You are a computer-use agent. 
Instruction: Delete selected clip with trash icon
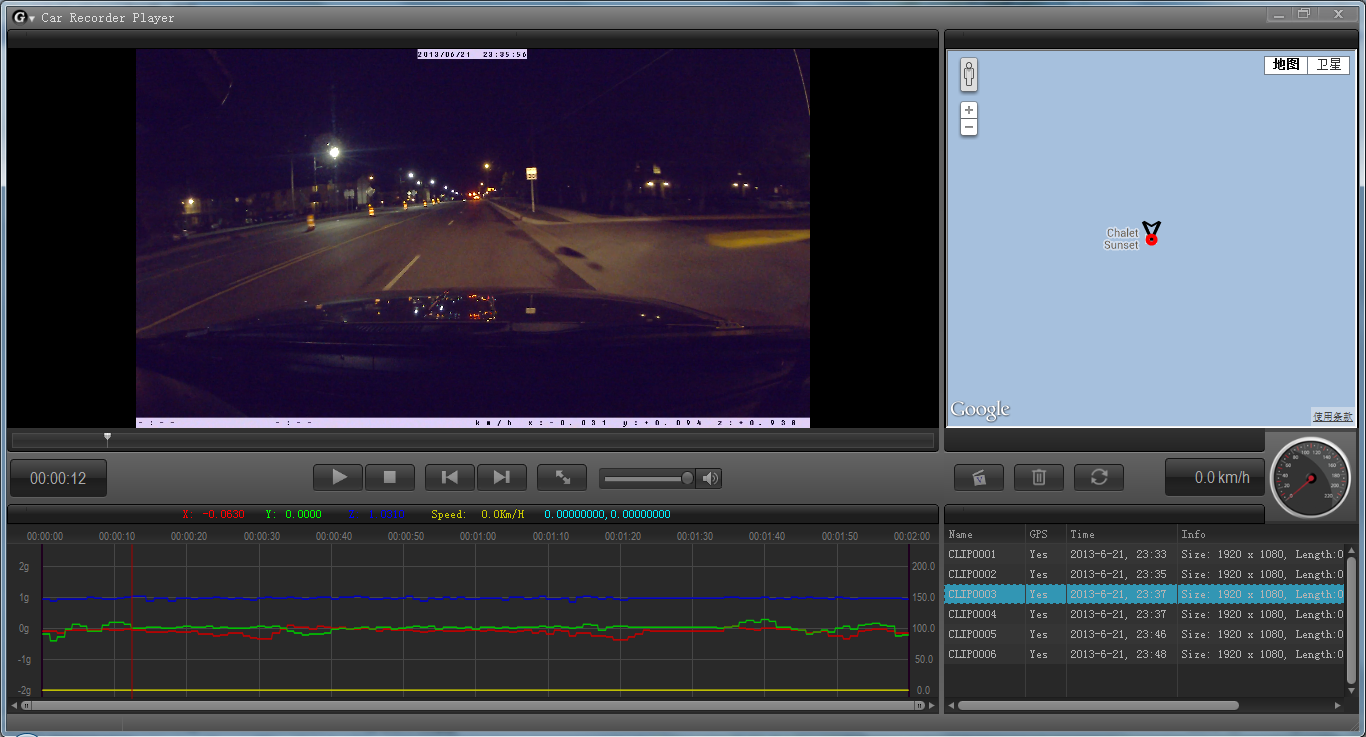(1039, 478)
